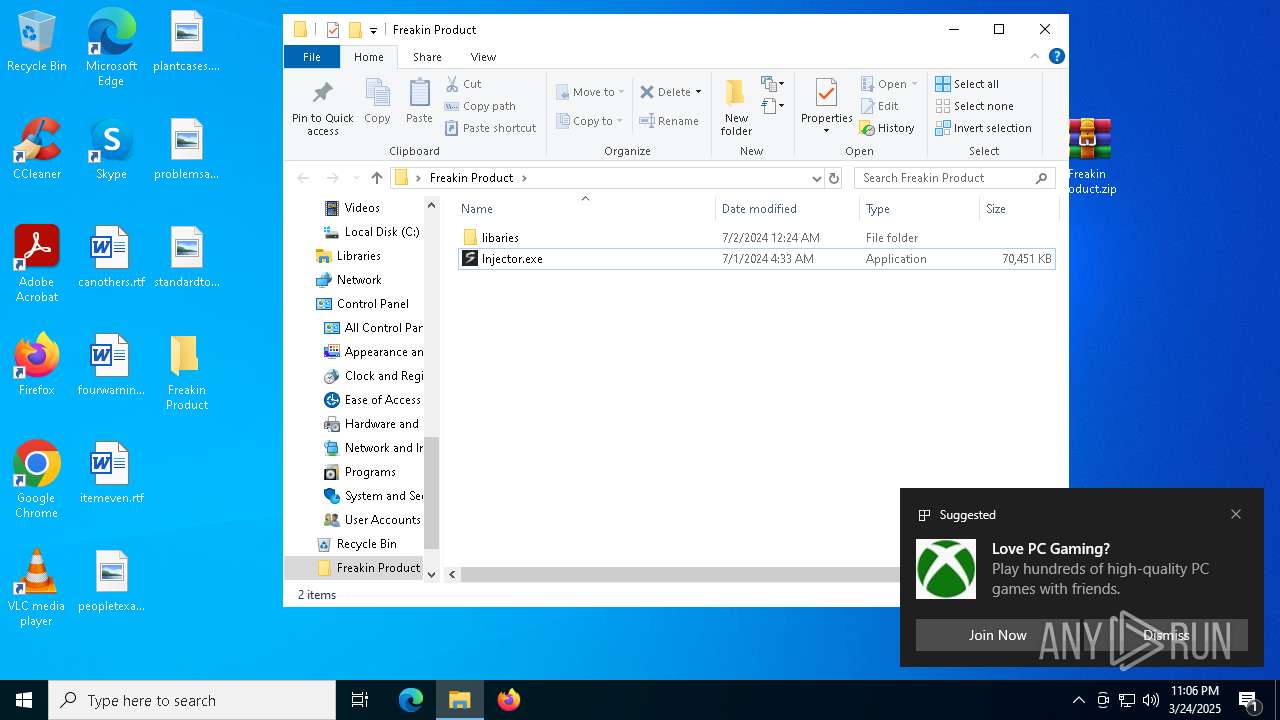Click 70,451 KB size cell
This screenshot has width=1280, height=720.
click(1026, 259)
